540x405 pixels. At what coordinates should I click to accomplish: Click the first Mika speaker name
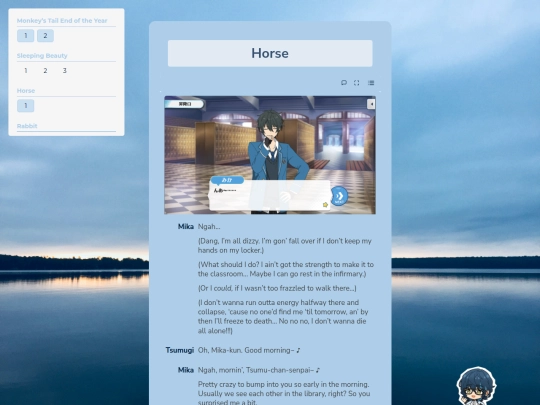coord(186,227)
